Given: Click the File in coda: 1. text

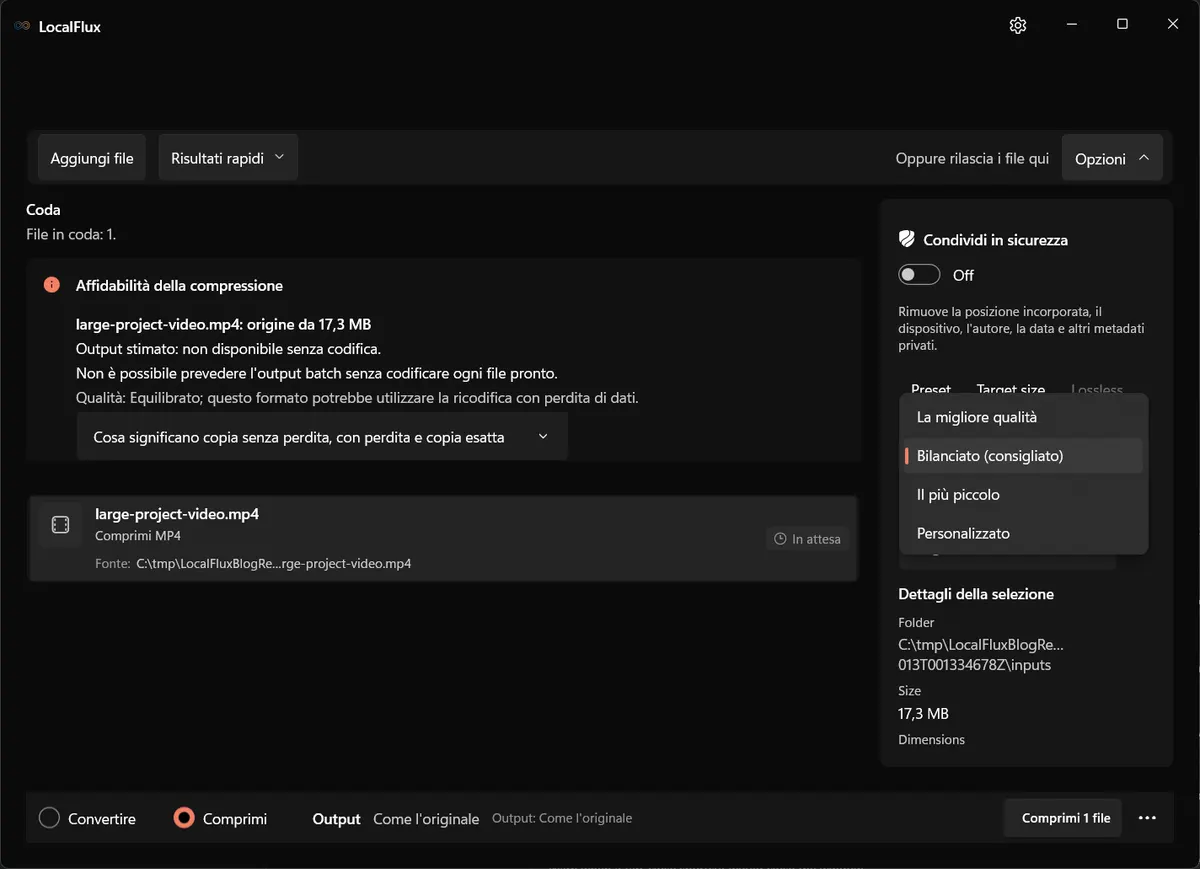Looking at the screenshot, I should click(x=71, y=235).
